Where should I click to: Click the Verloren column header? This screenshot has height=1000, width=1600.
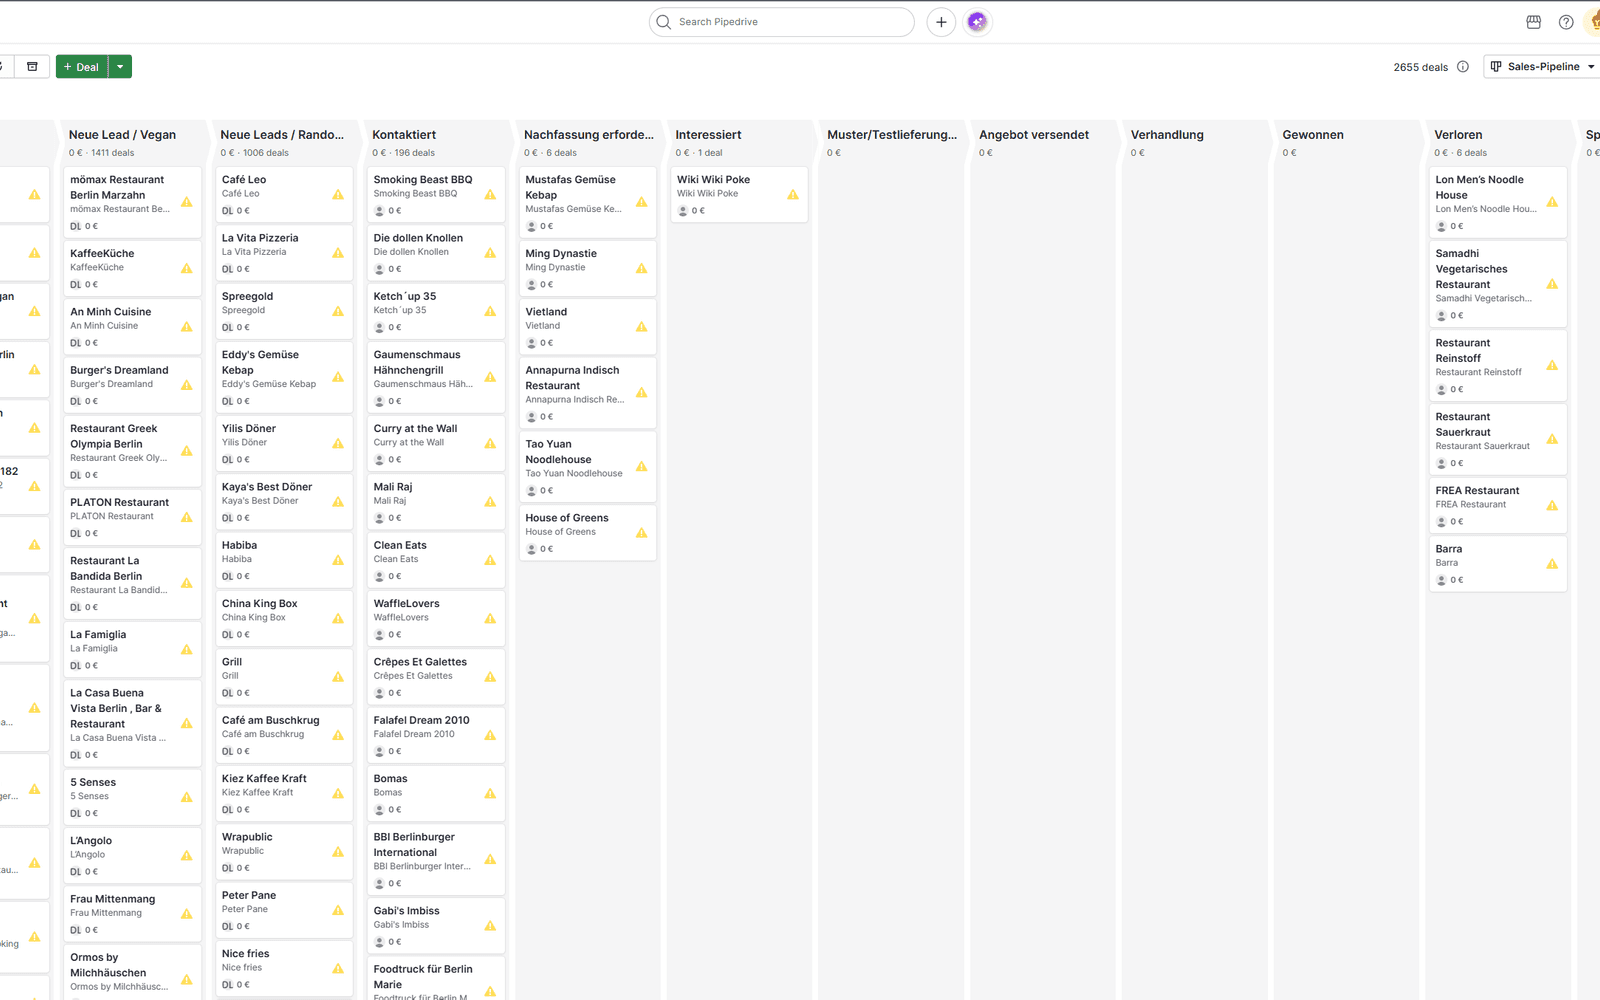pos(1458,135)
